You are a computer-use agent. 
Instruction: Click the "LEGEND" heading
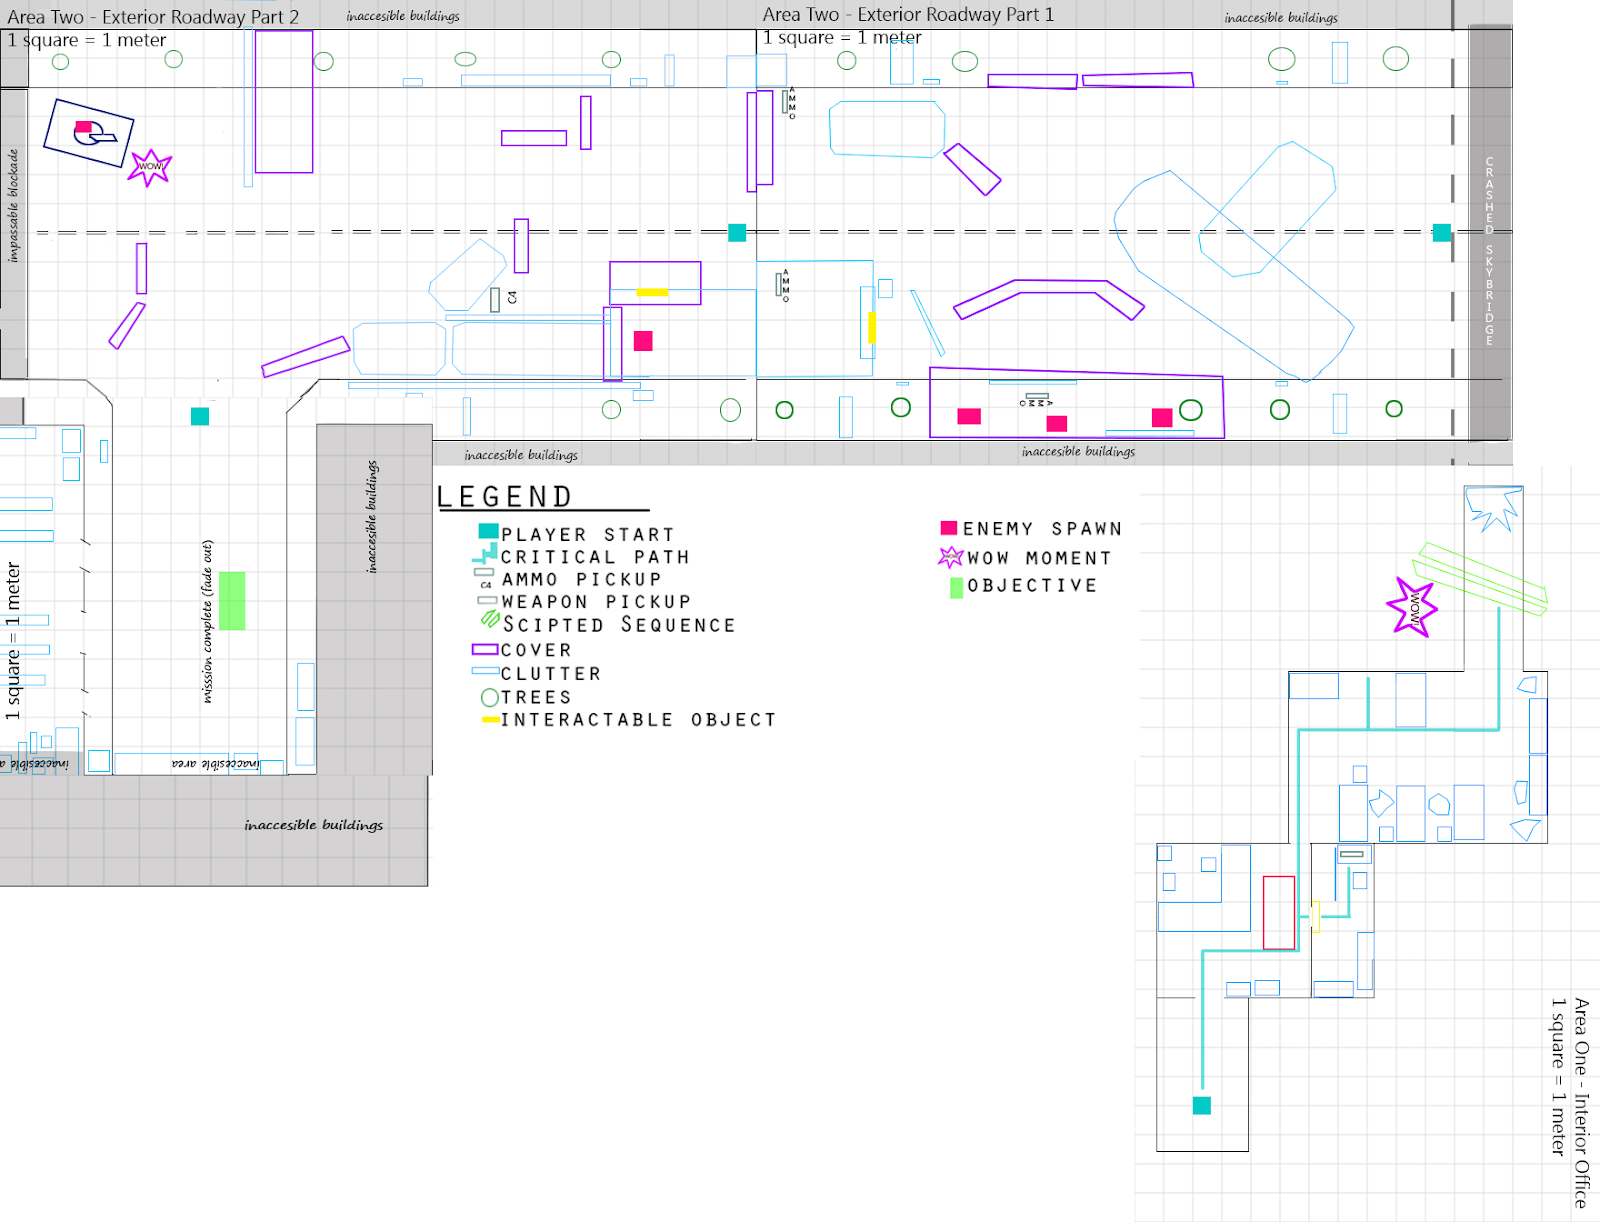click(x=505, y=497)
